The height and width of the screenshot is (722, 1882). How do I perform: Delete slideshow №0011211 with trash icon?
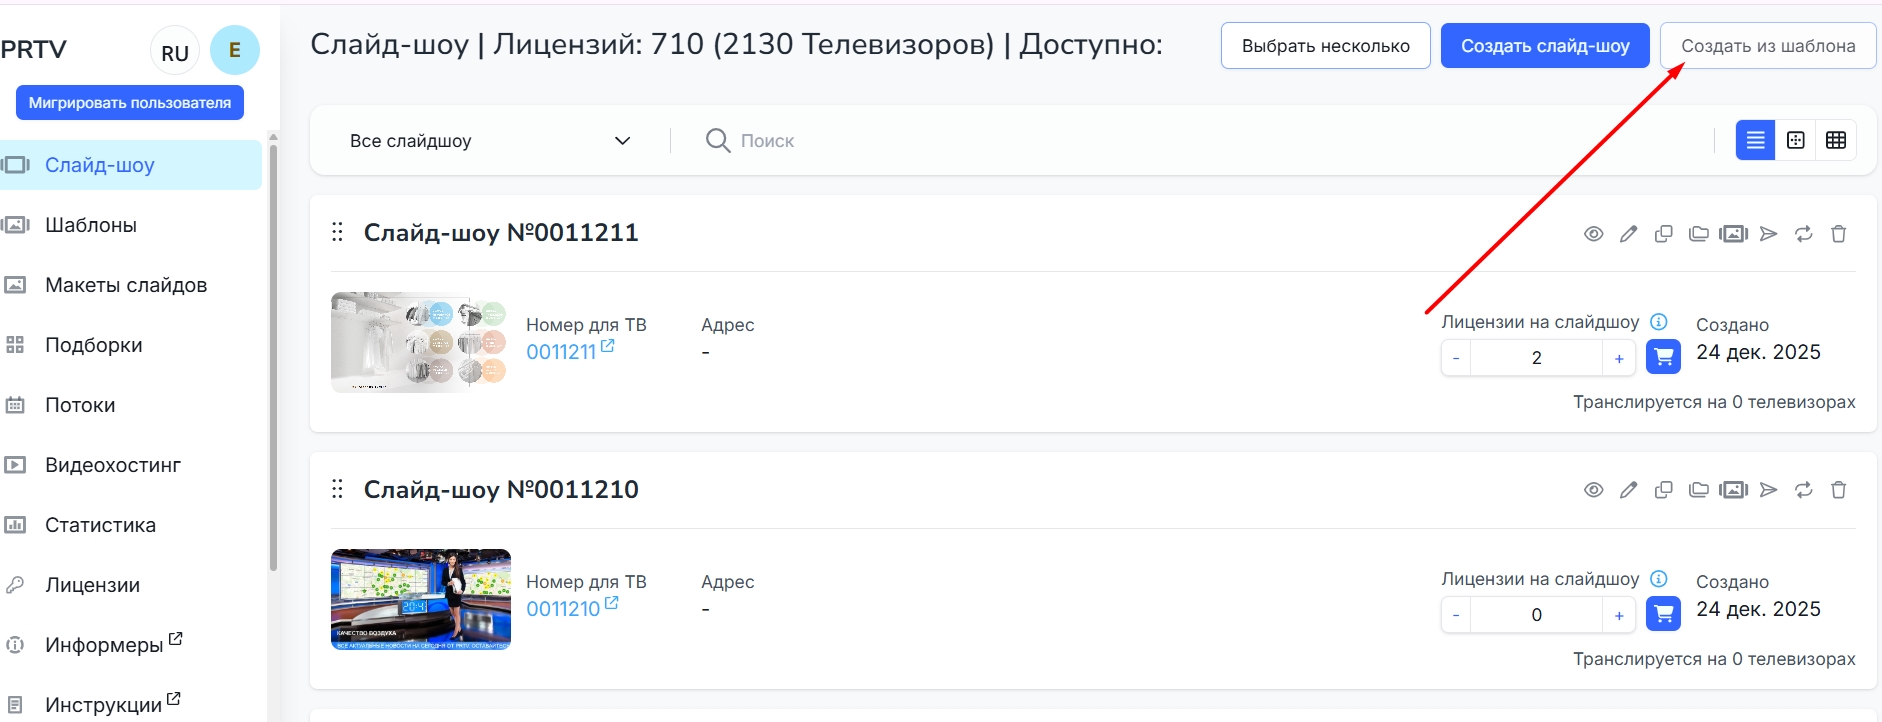tap(1838, 234)
